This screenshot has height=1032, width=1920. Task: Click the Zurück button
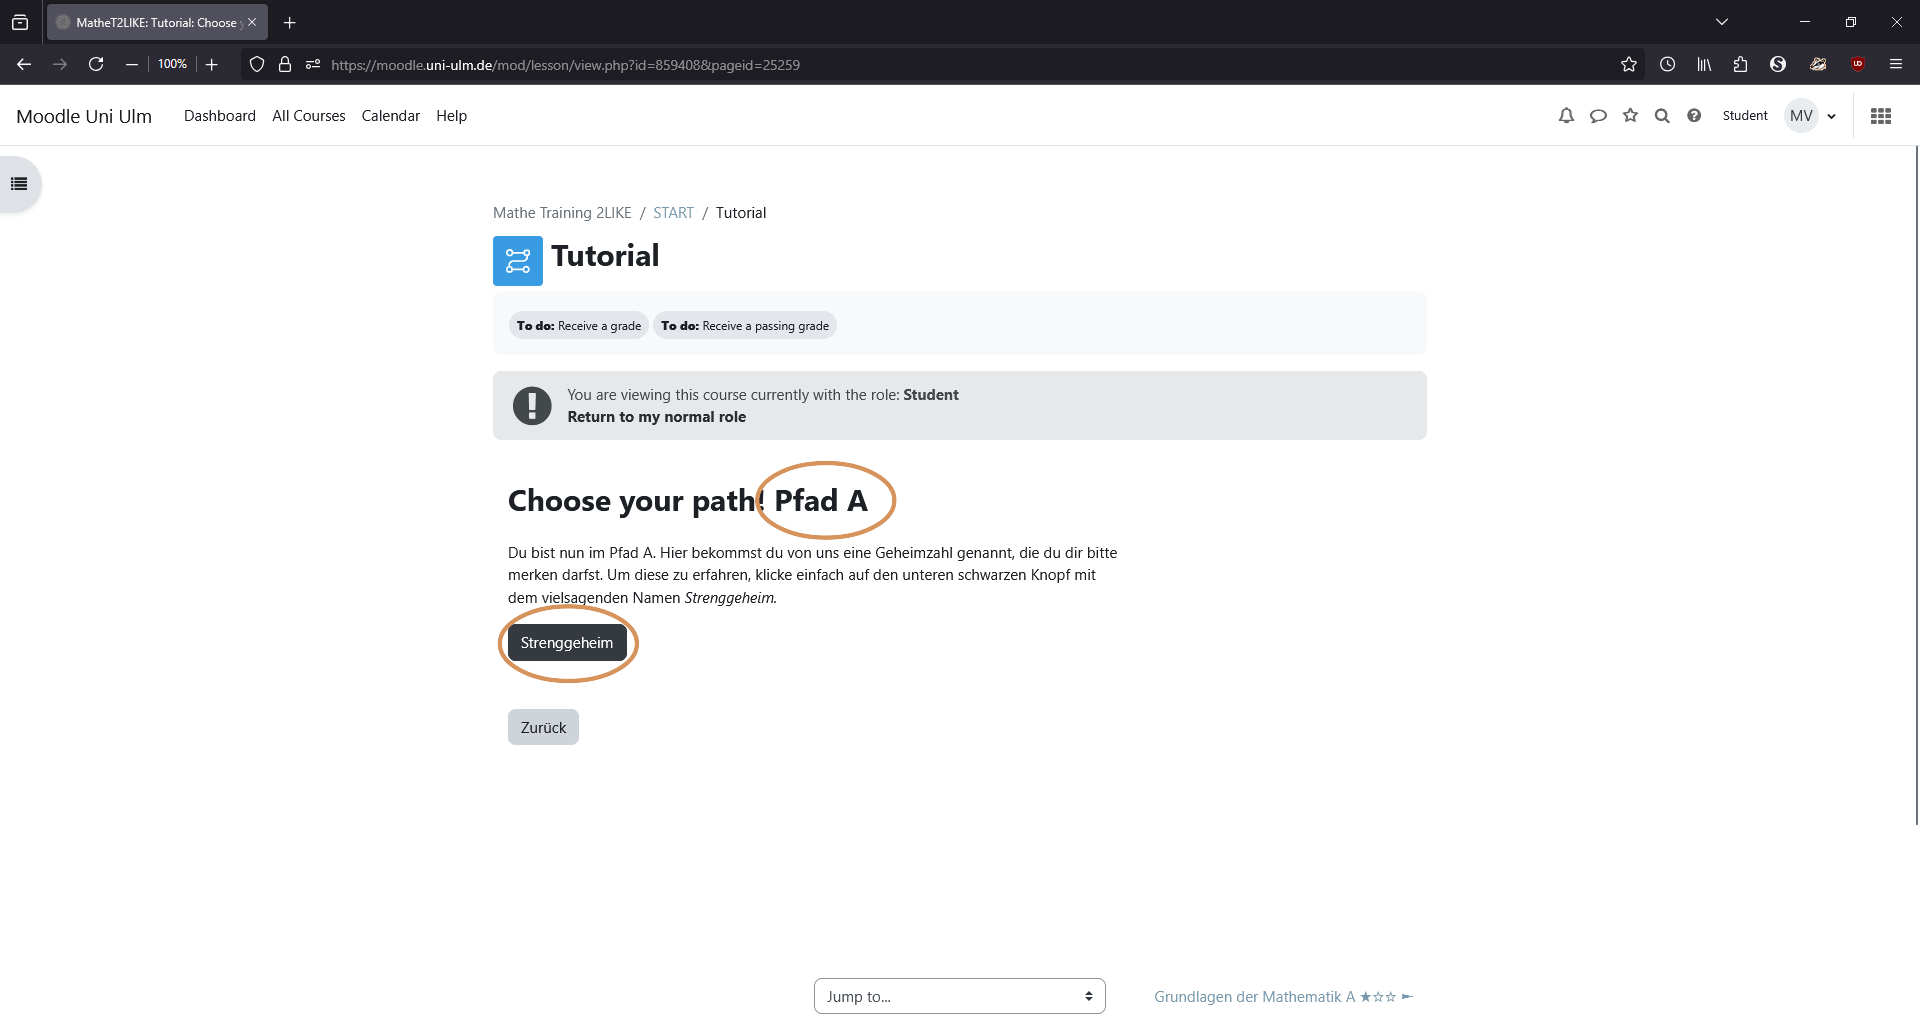543,727
